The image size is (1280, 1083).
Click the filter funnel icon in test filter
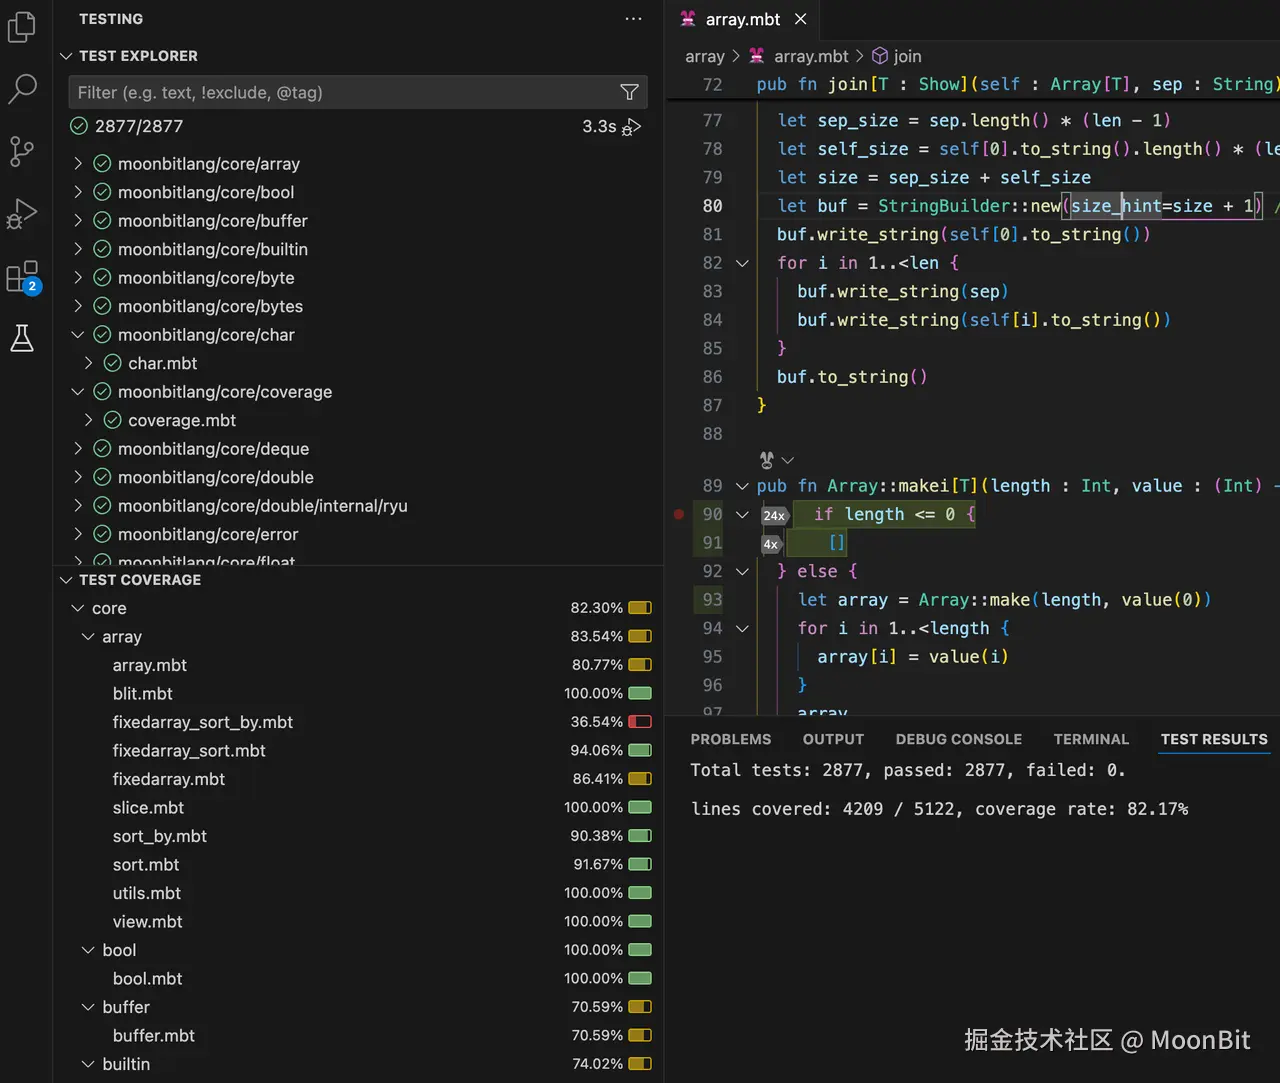(629, 92)
